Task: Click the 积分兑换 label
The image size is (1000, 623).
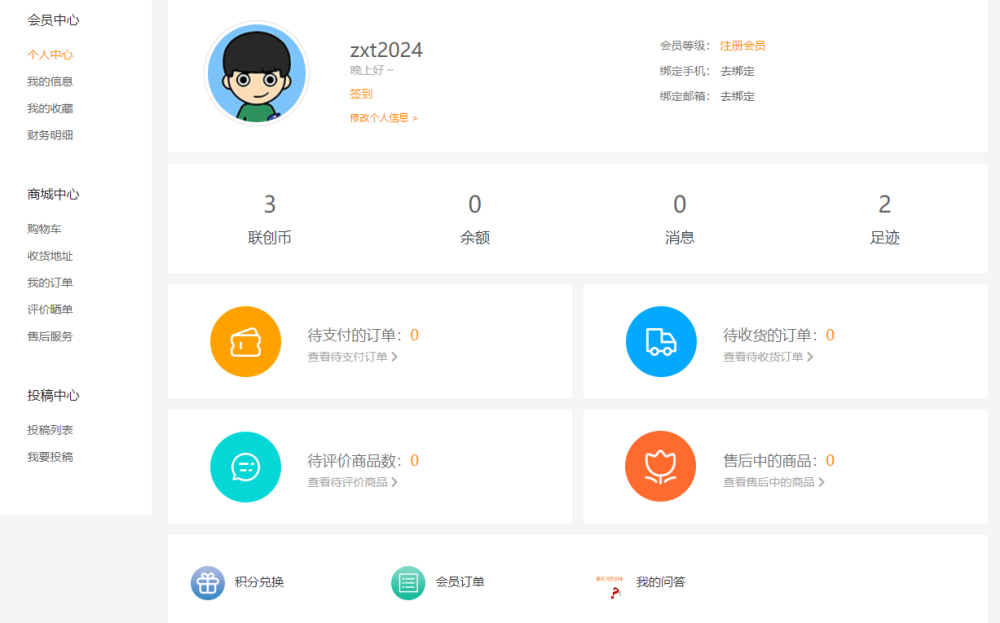Action: coord(259,582)
